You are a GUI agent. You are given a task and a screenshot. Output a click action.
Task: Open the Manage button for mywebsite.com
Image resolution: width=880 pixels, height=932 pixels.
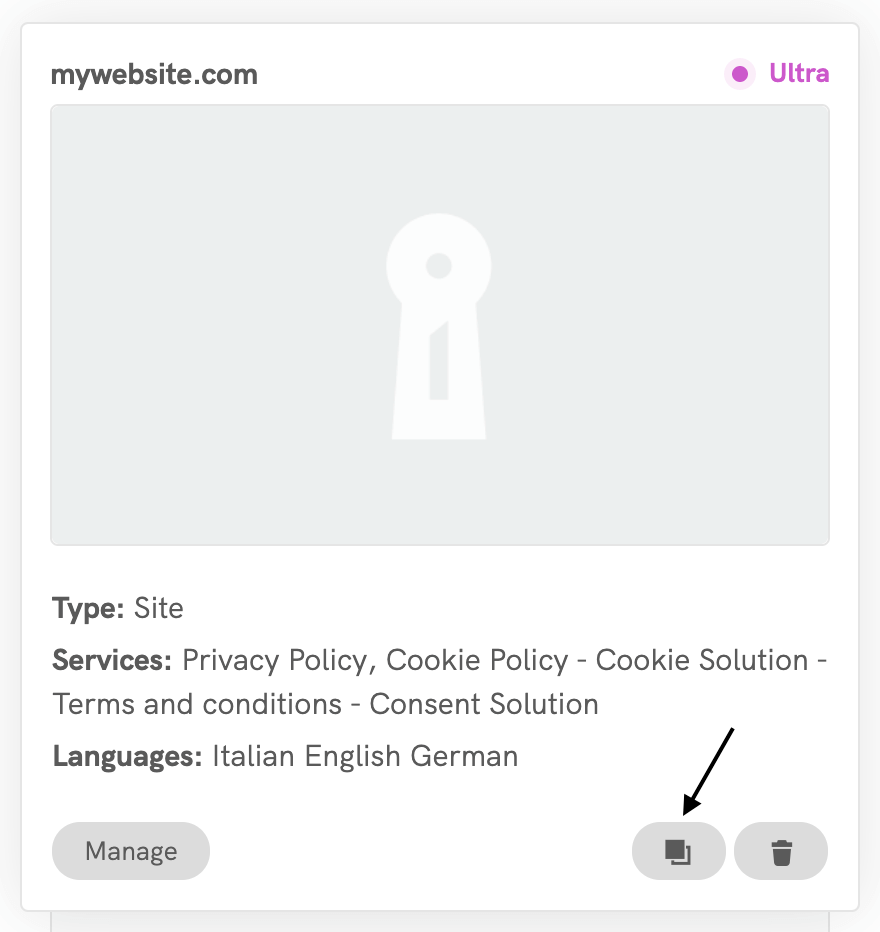pyautogui.click(x=131, y=852)
